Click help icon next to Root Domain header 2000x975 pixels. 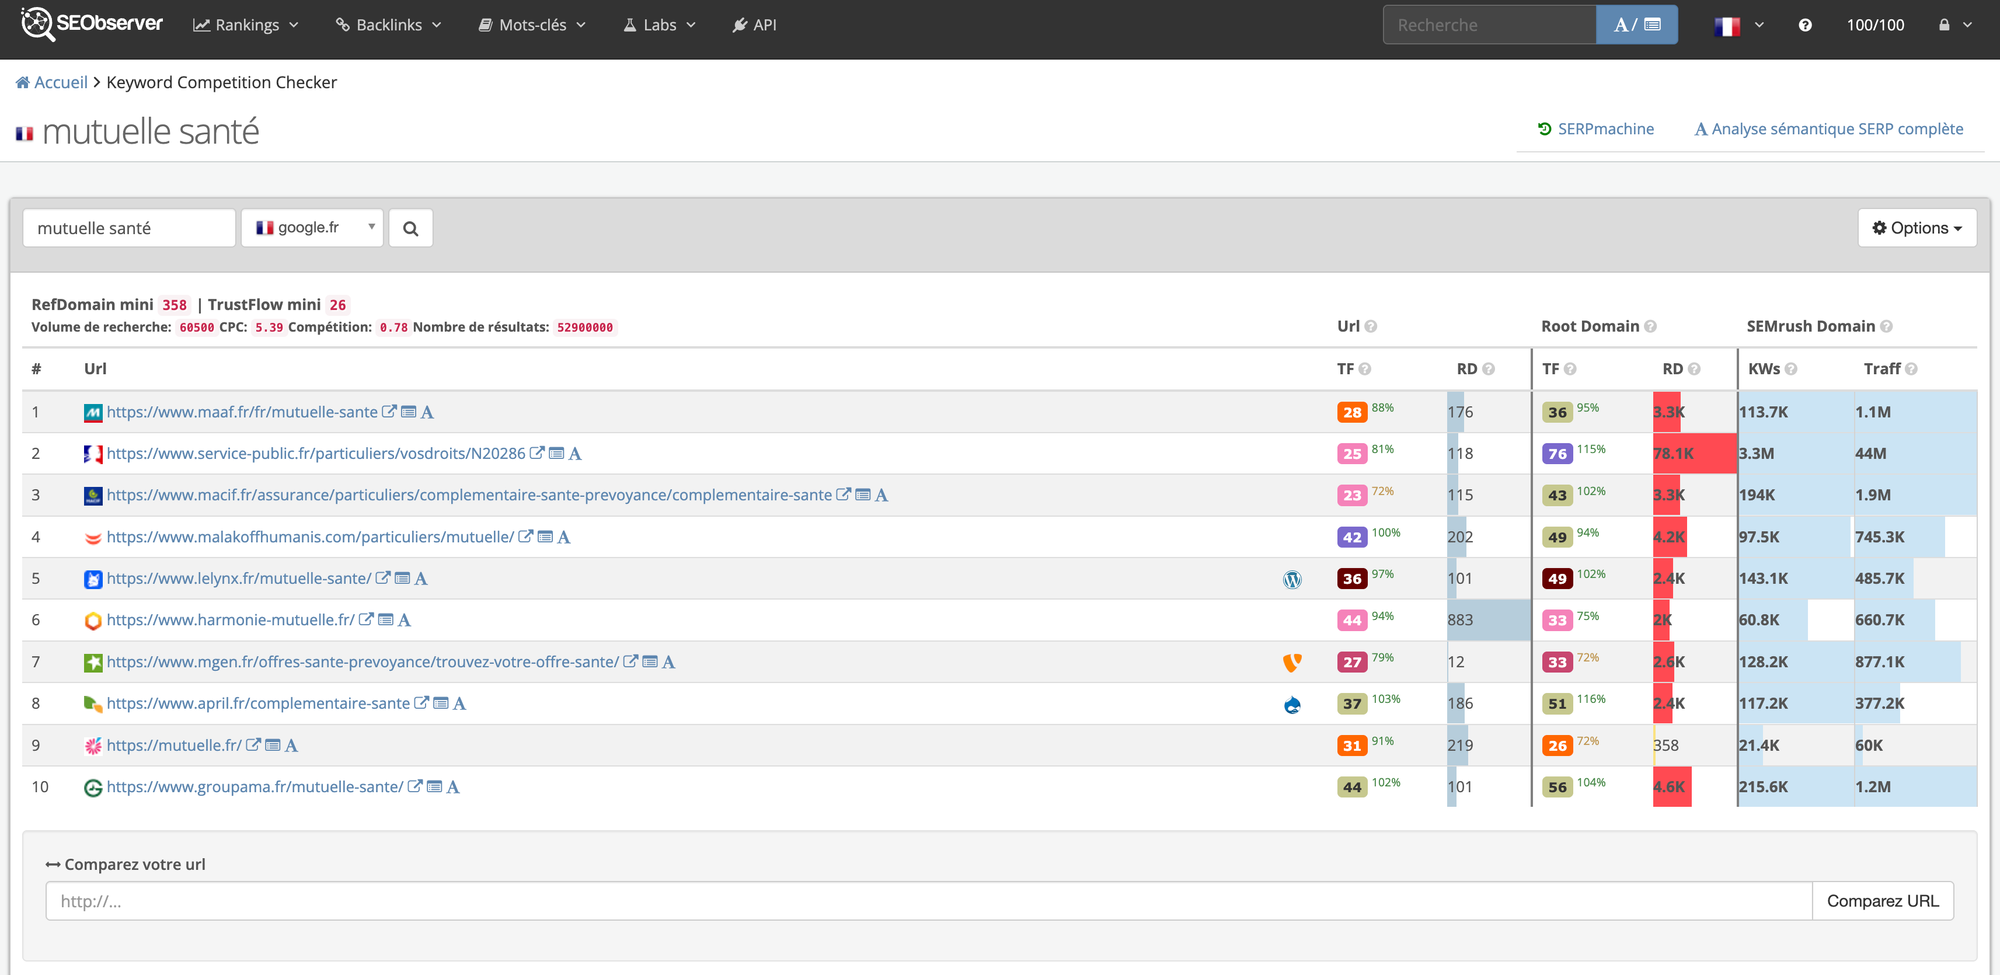[1651, 326]
